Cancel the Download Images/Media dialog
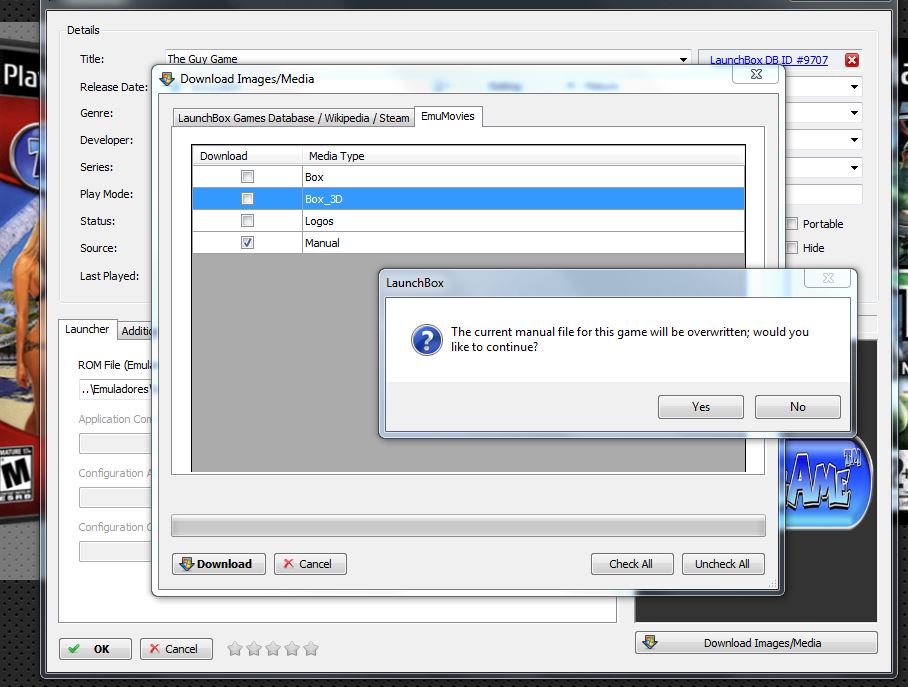Screen dimensions: 908x687 (x=310, y=564)
